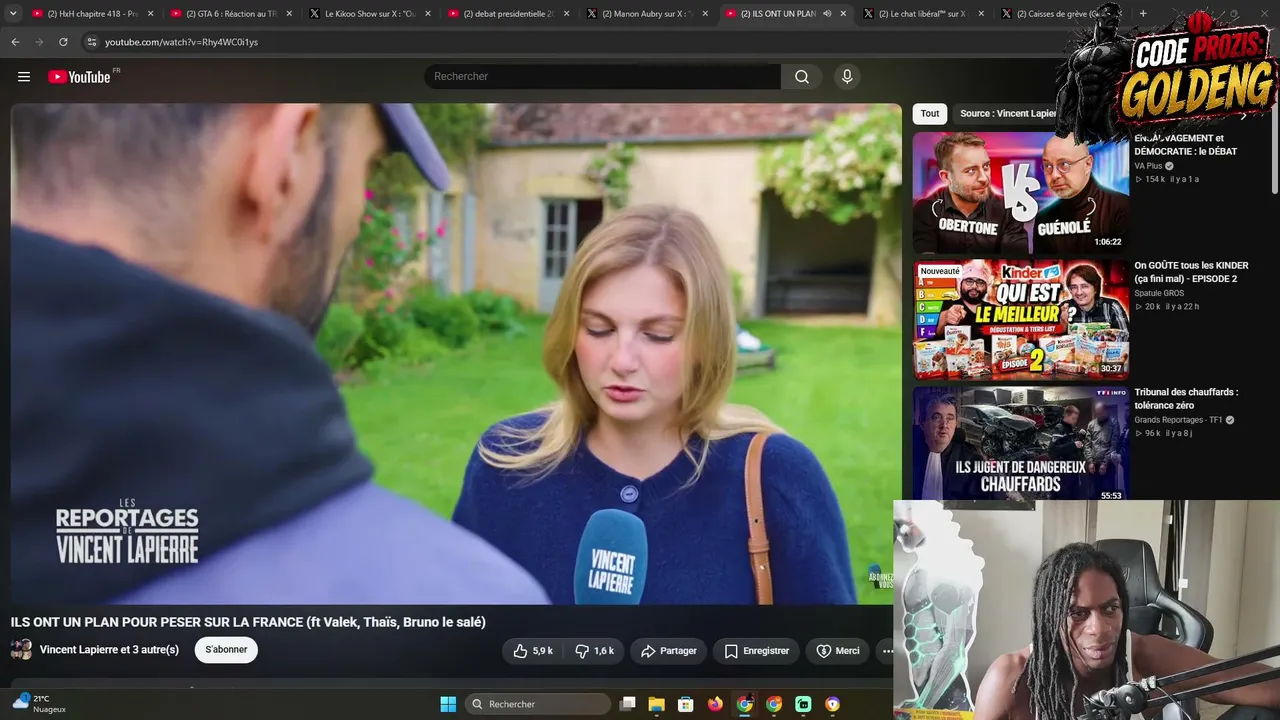Screen dimensions: 1280x720
Task: Open the Kinder Qui est le meilleur thumbnail
Action: [x=1021, y=319]
